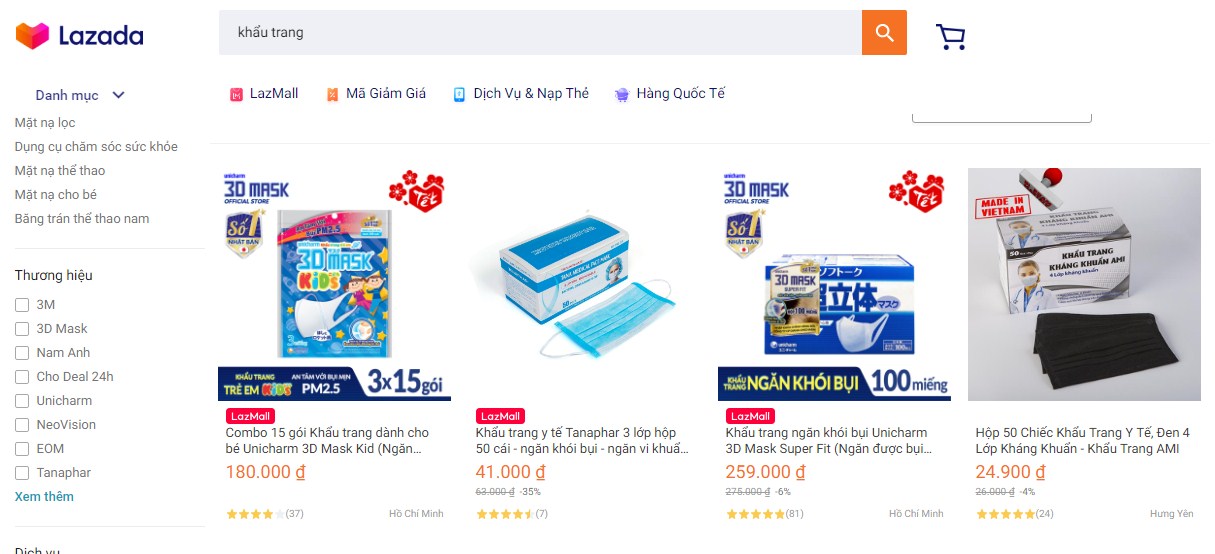Image resolution: width=1215 pixels, height=554 pixels.
Task: Click the star rating of Unicharm Super Fit
Action: (x=755, y=514)
